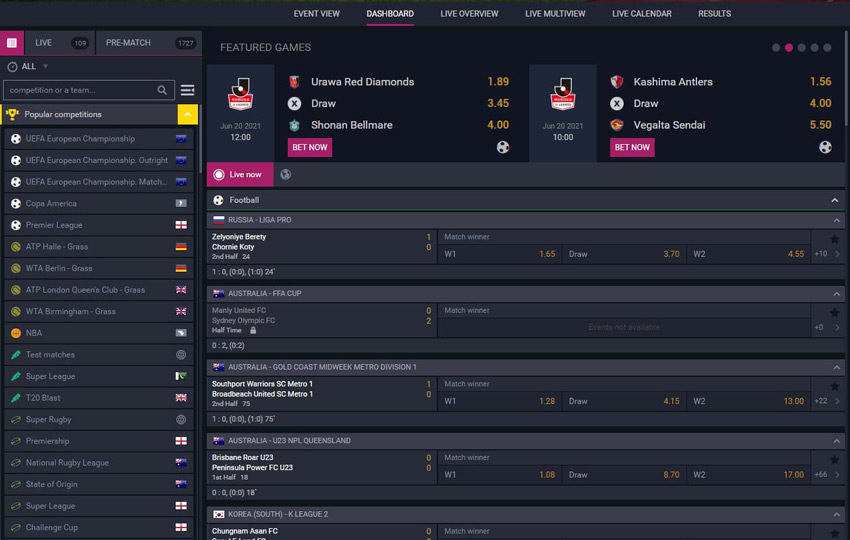
Task: Expand +22 markets for Southport Warriors match
Action: [x=827, y=401]
